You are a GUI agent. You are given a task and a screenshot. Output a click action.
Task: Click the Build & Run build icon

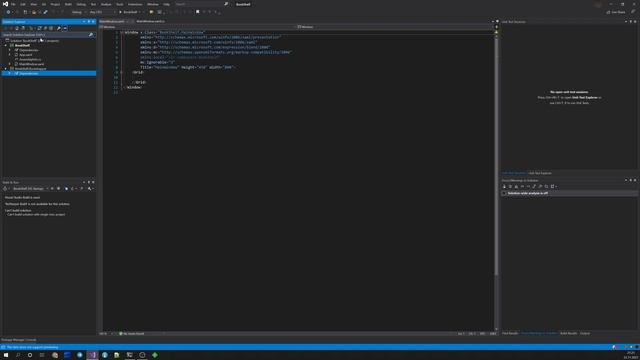pos(5,189)
